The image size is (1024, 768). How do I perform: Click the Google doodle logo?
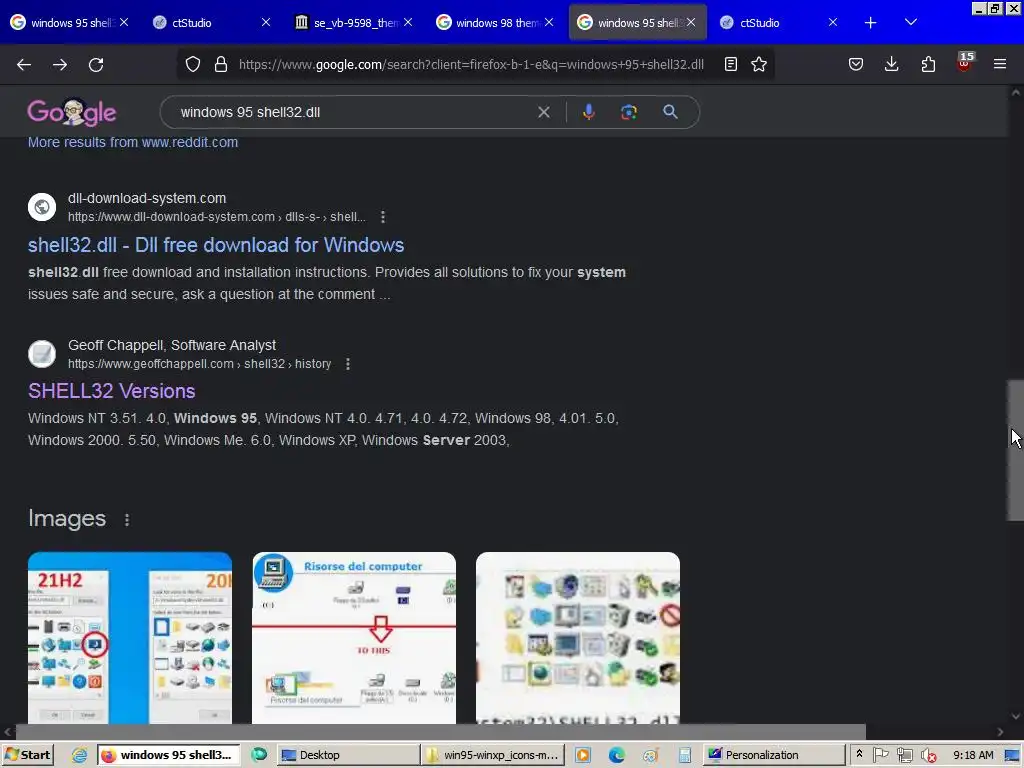coord(72,112)
